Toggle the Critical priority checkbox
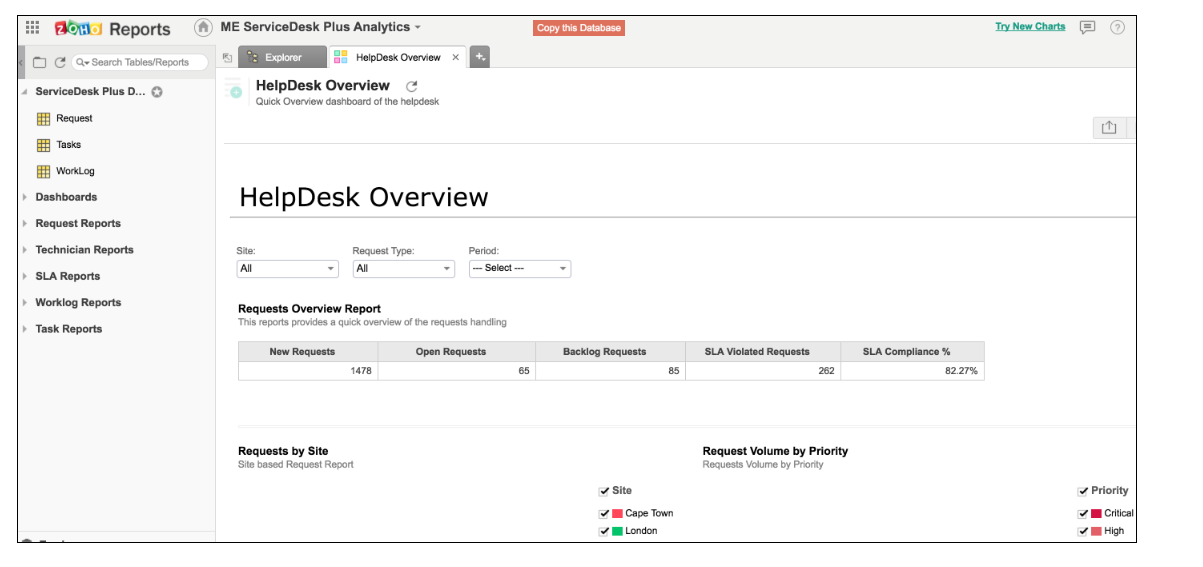This screenshot has height=567, width=1203. (x=1083, y=513)
